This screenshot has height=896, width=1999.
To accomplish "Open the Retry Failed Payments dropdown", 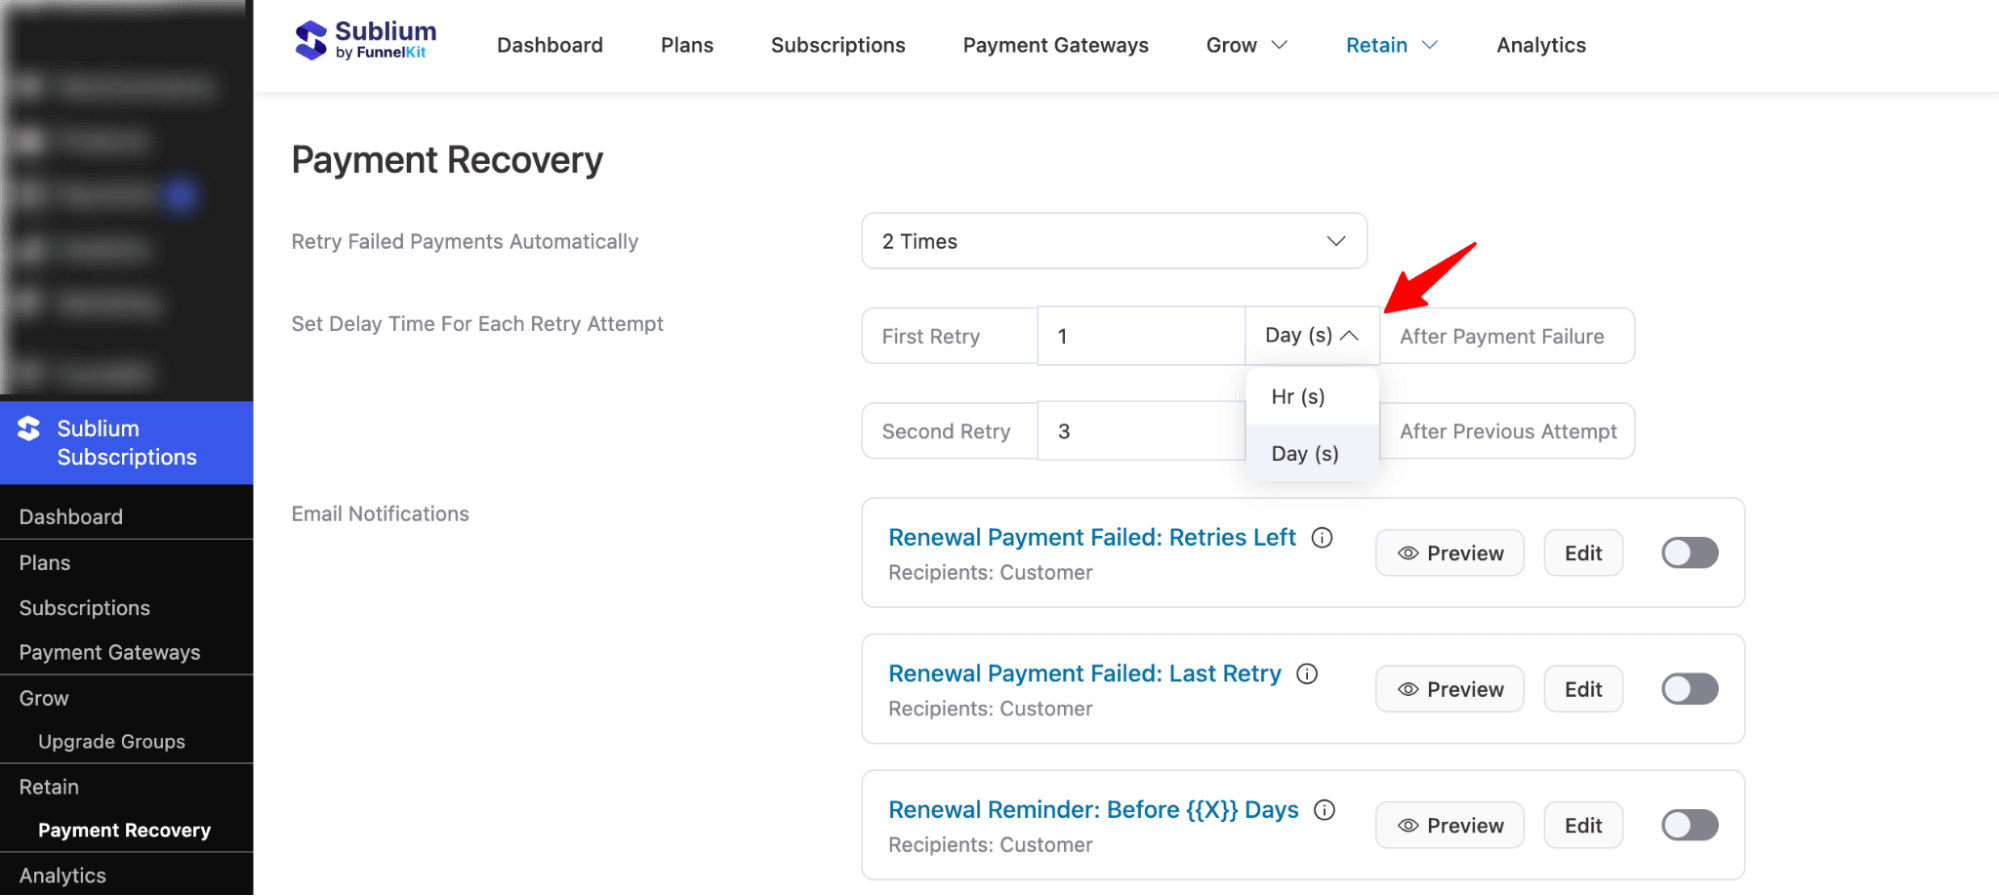I will pyautogui.click(x=1113, y=241).
